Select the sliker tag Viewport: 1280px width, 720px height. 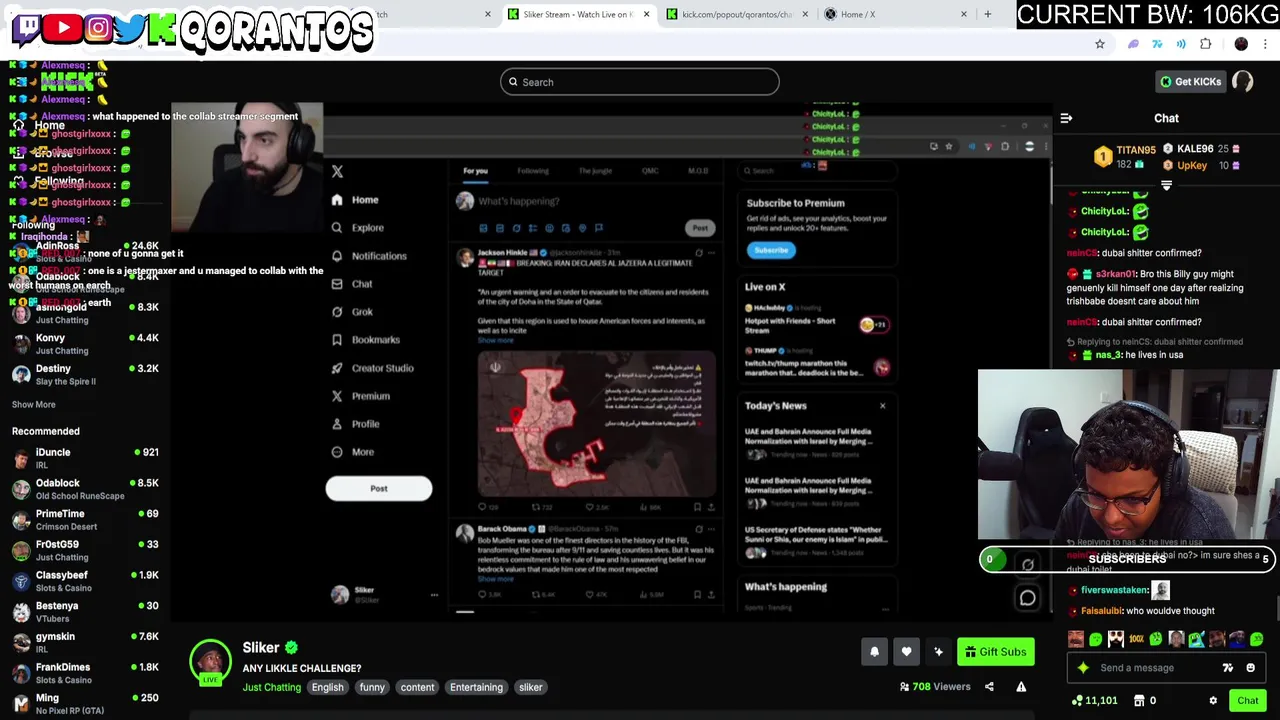pyautogui.click(x=530, y=687)
